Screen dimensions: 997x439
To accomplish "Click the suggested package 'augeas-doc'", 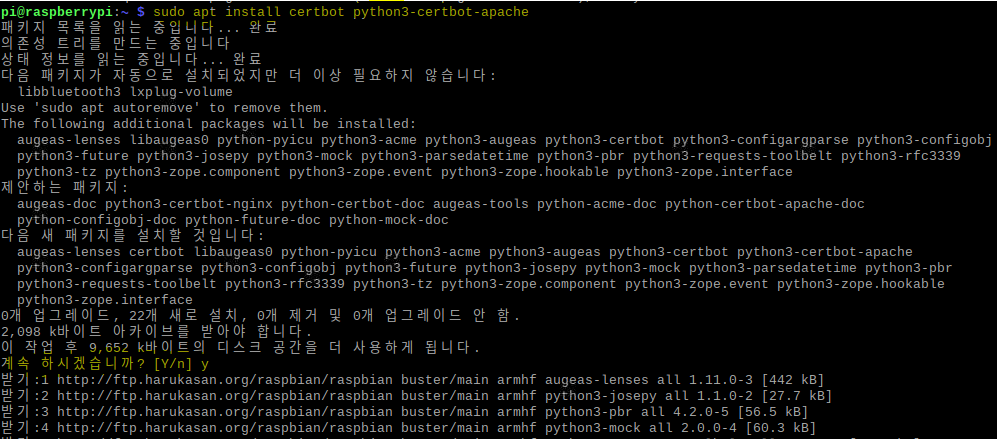I will coord(57,204).
